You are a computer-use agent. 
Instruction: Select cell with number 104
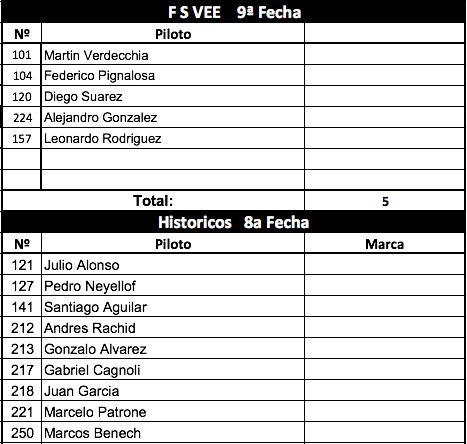tap(22, 76)
